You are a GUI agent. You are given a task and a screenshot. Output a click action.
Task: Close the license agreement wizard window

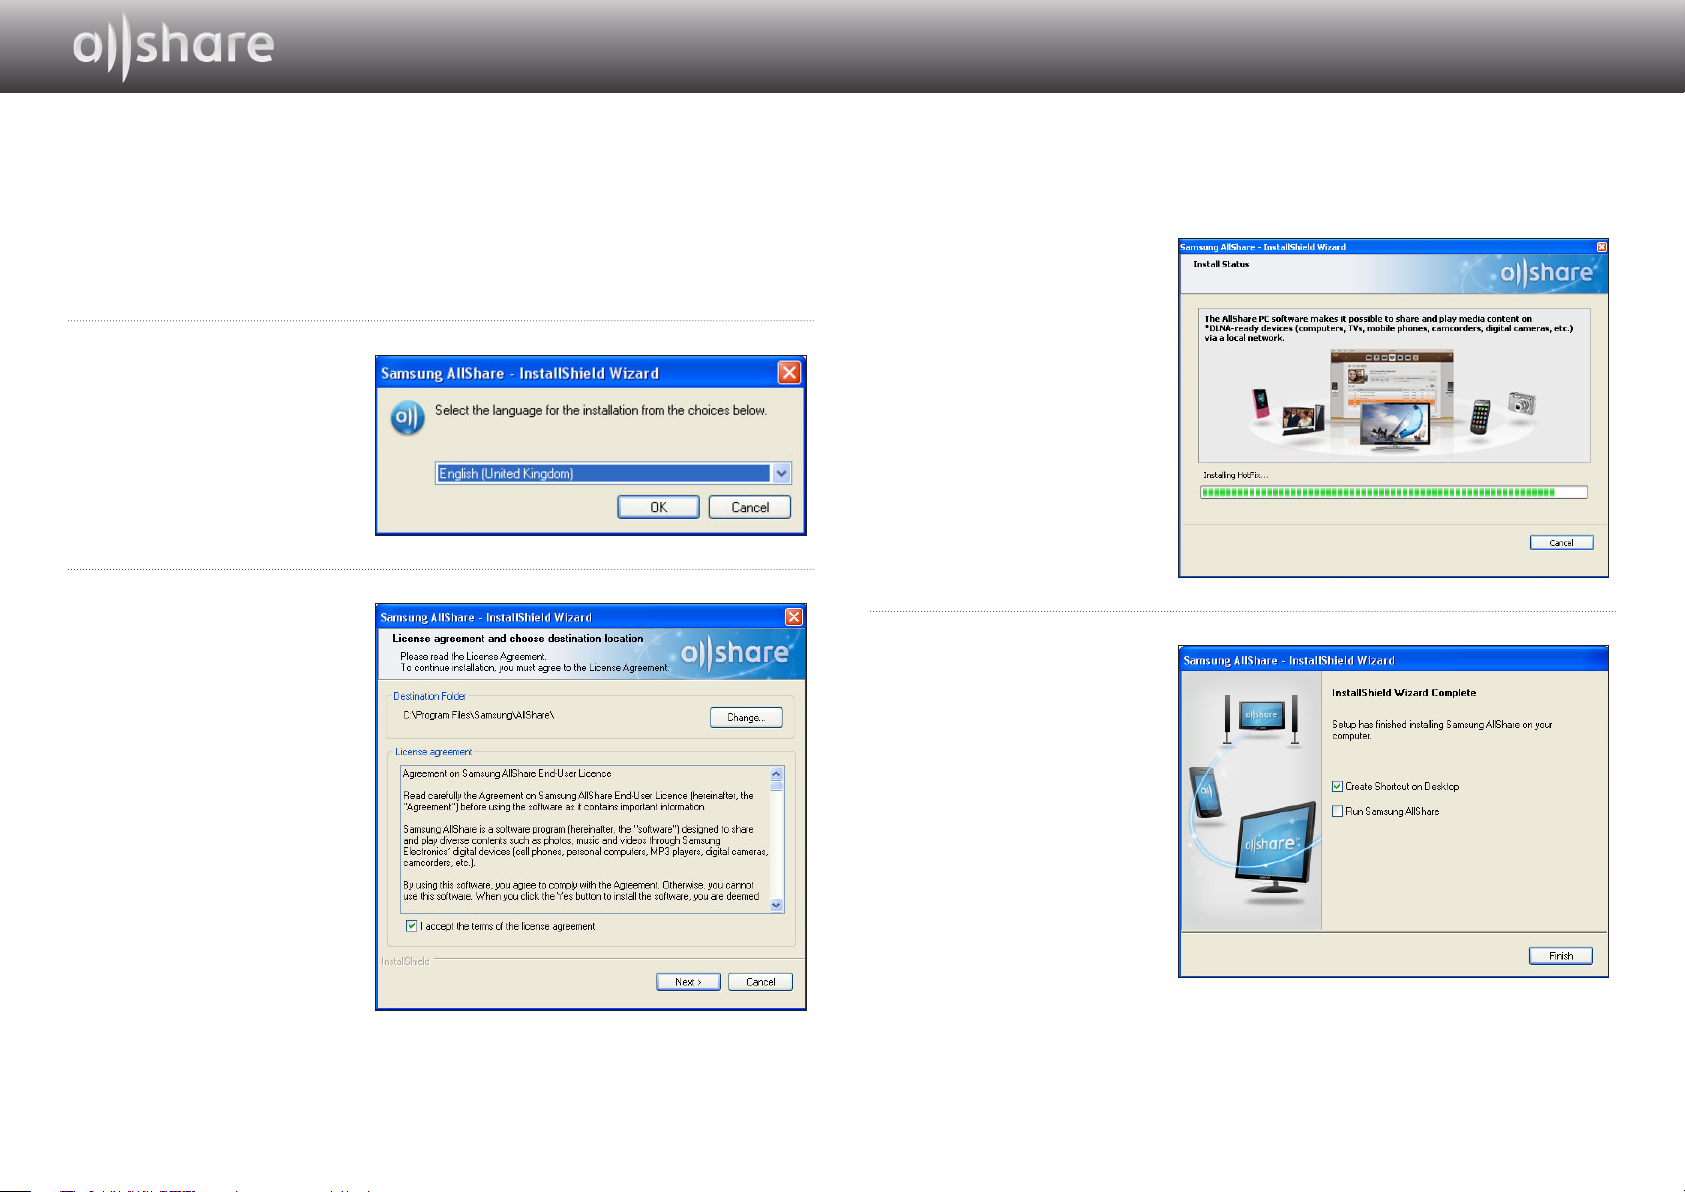[x=793, y=617]
